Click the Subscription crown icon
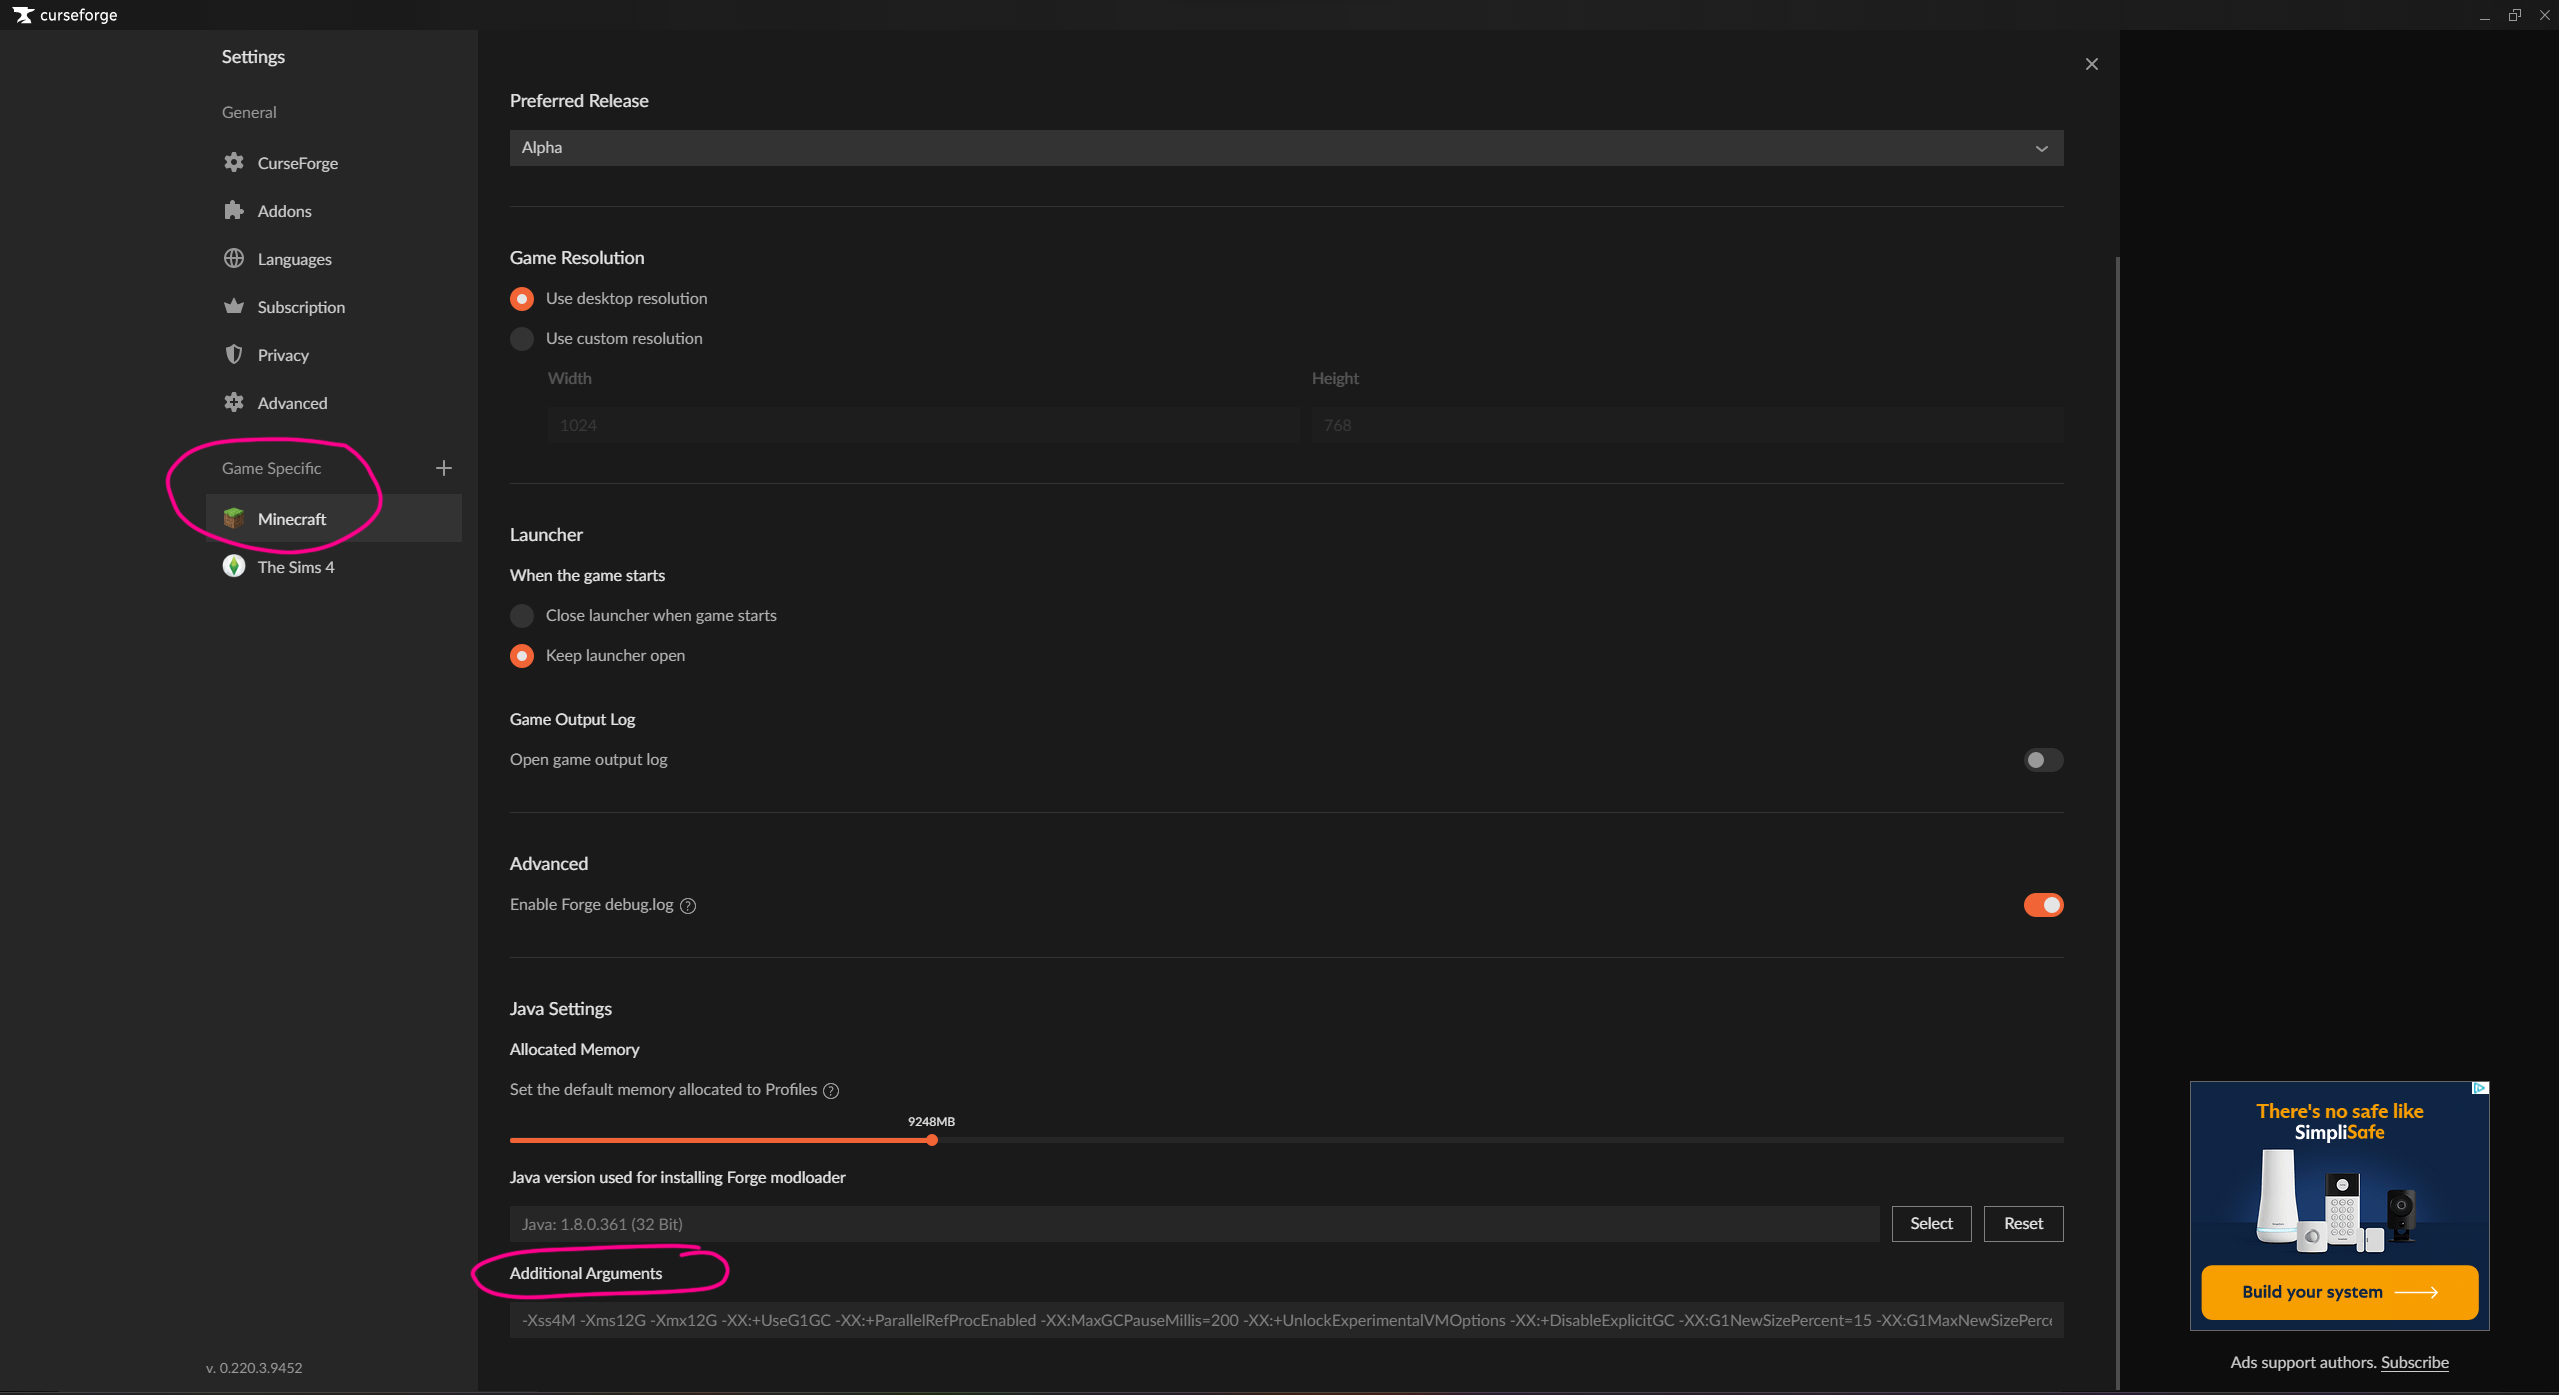This screenshot has width=2559, height=1395. [x=234, y=306]
